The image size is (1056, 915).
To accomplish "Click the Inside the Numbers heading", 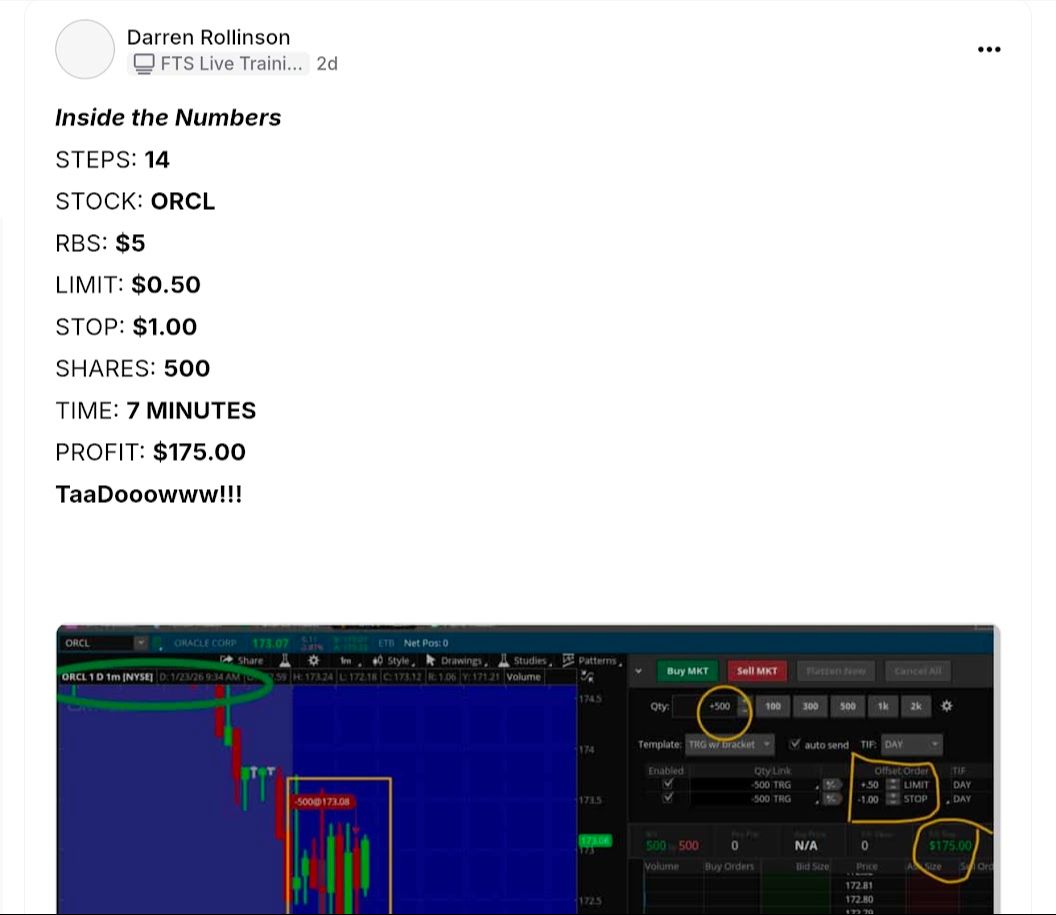I will (168, 117).
